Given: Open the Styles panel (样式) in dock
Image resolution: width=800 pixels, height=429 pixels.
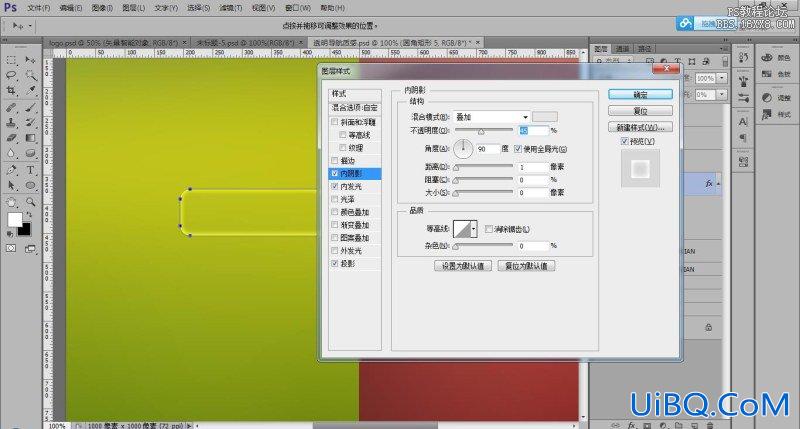Looking at the screenshot, I should click(x=776, y=115).
